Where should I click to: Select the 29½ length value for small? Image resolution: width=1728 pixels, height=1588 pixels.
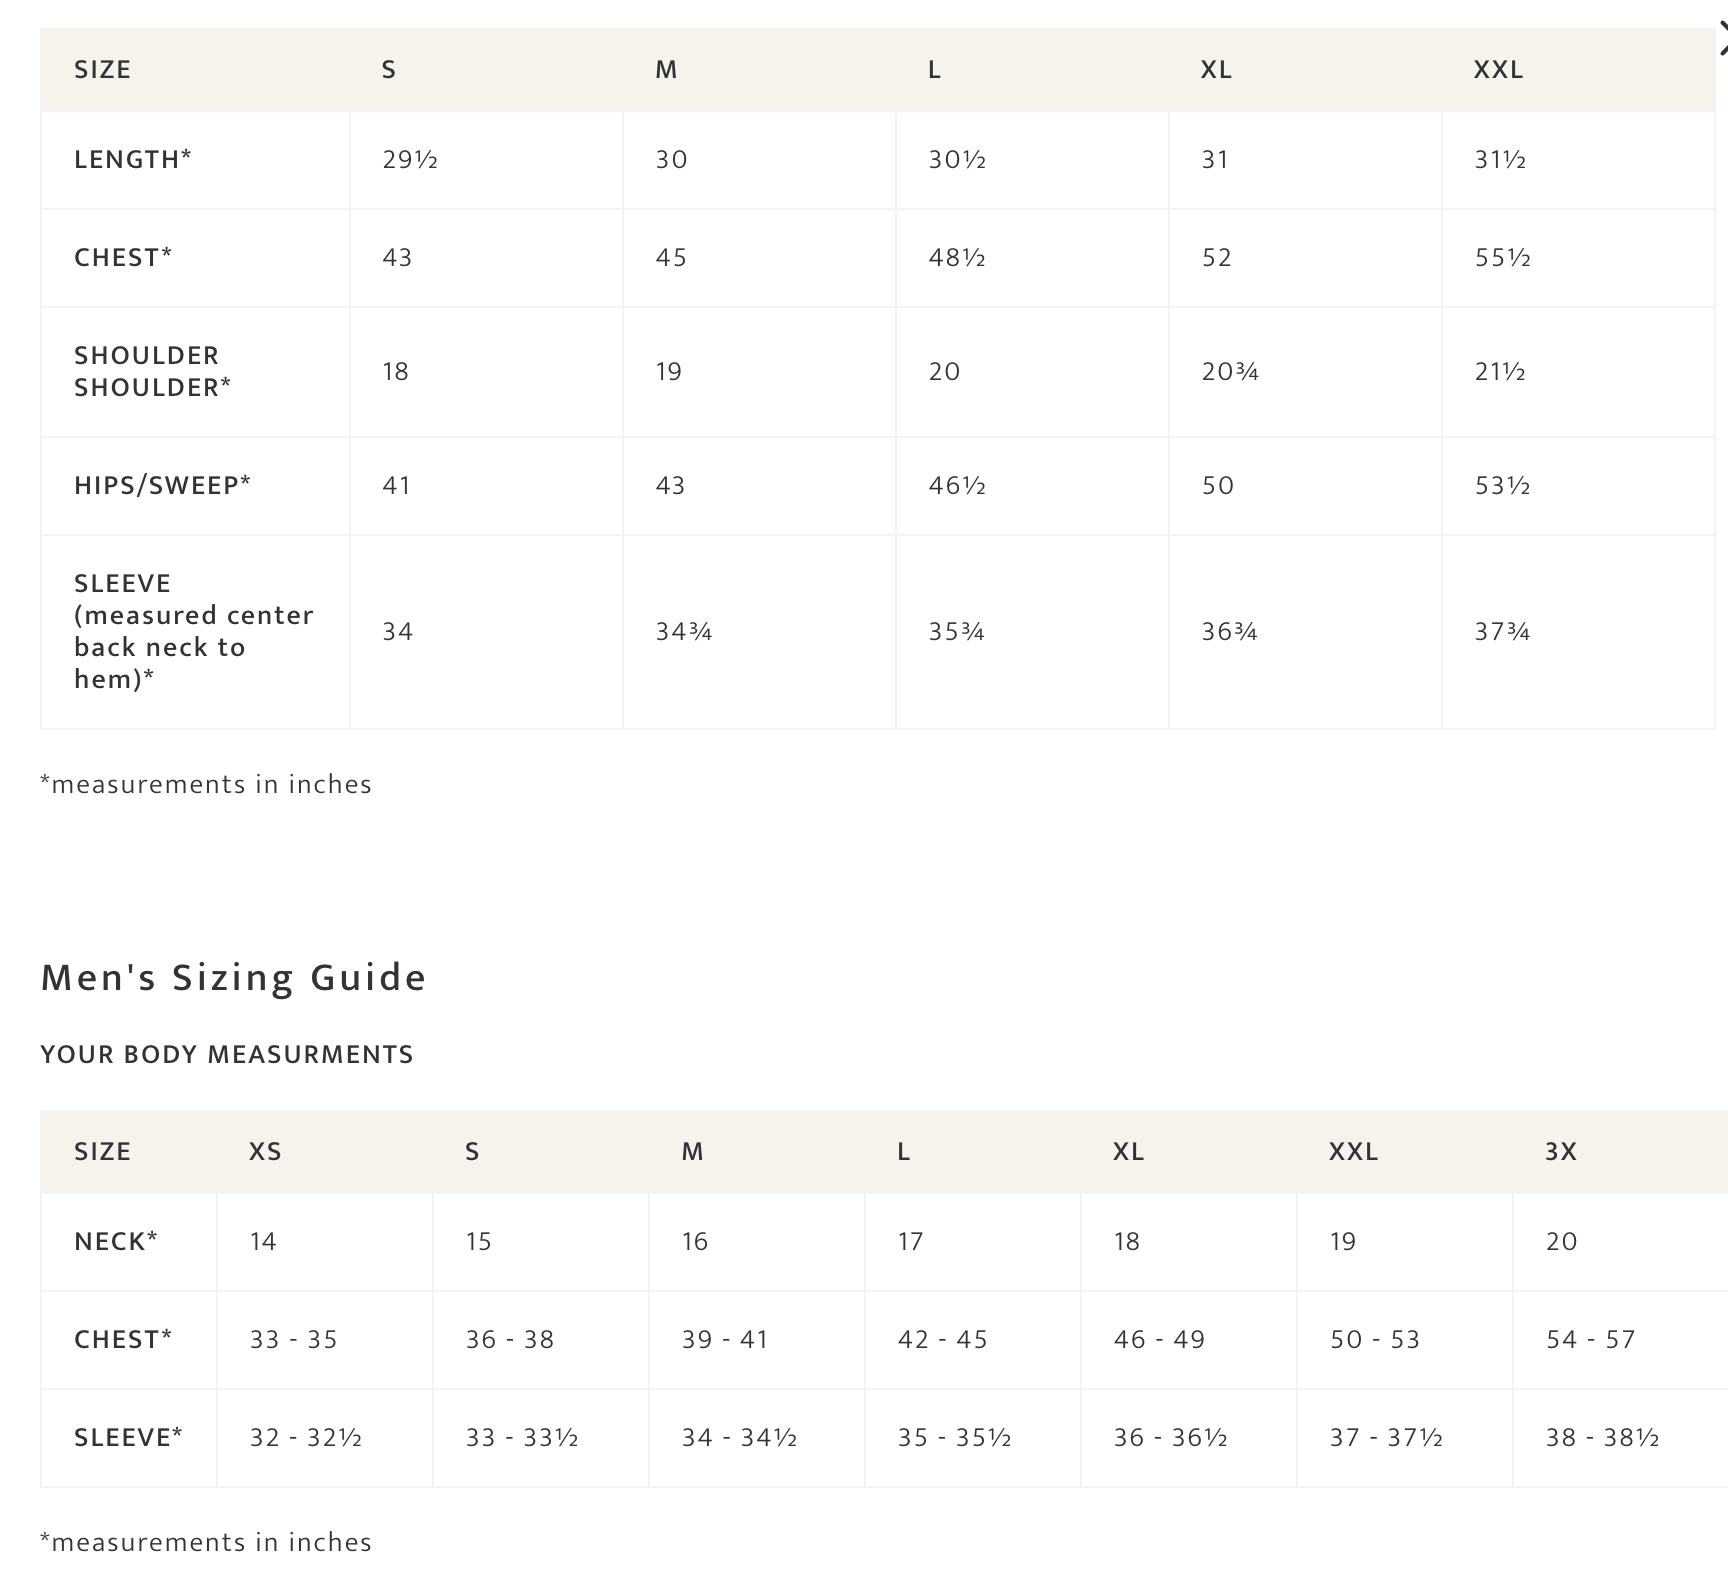pyautogui.click(x=410, y=159)
